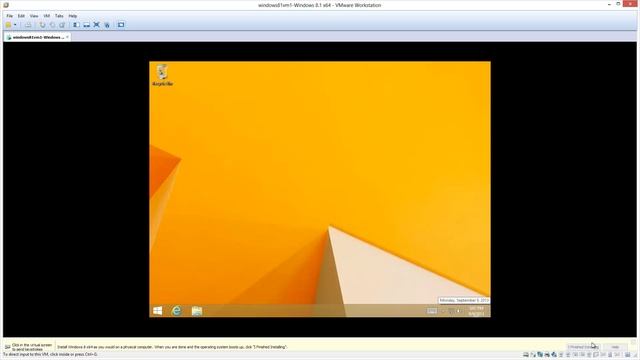640x360 pixels.
Task: Expand the power options dropdown arrow
Action: tap(15, 25)
